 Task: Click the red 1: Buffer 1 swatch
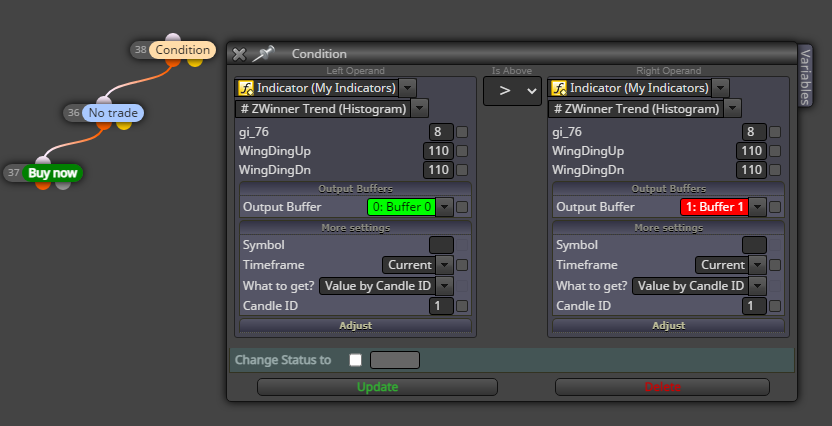715,207
